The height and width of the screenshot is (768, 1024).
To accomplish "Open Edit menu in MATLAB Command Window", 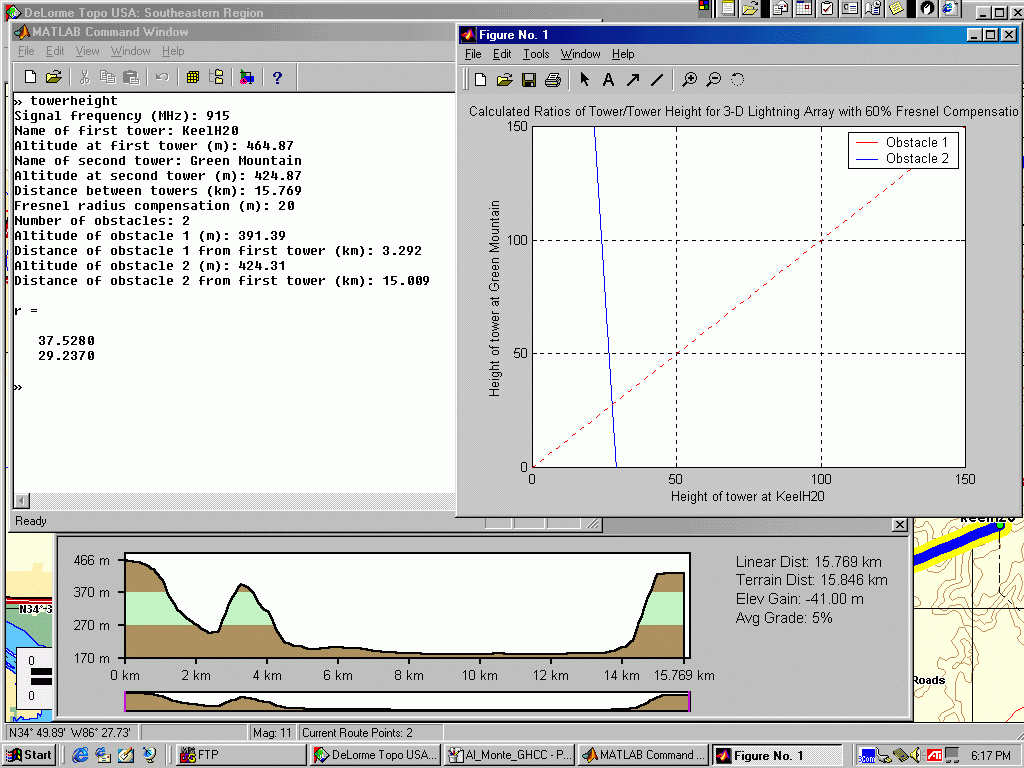I will (x=55, y=51).
